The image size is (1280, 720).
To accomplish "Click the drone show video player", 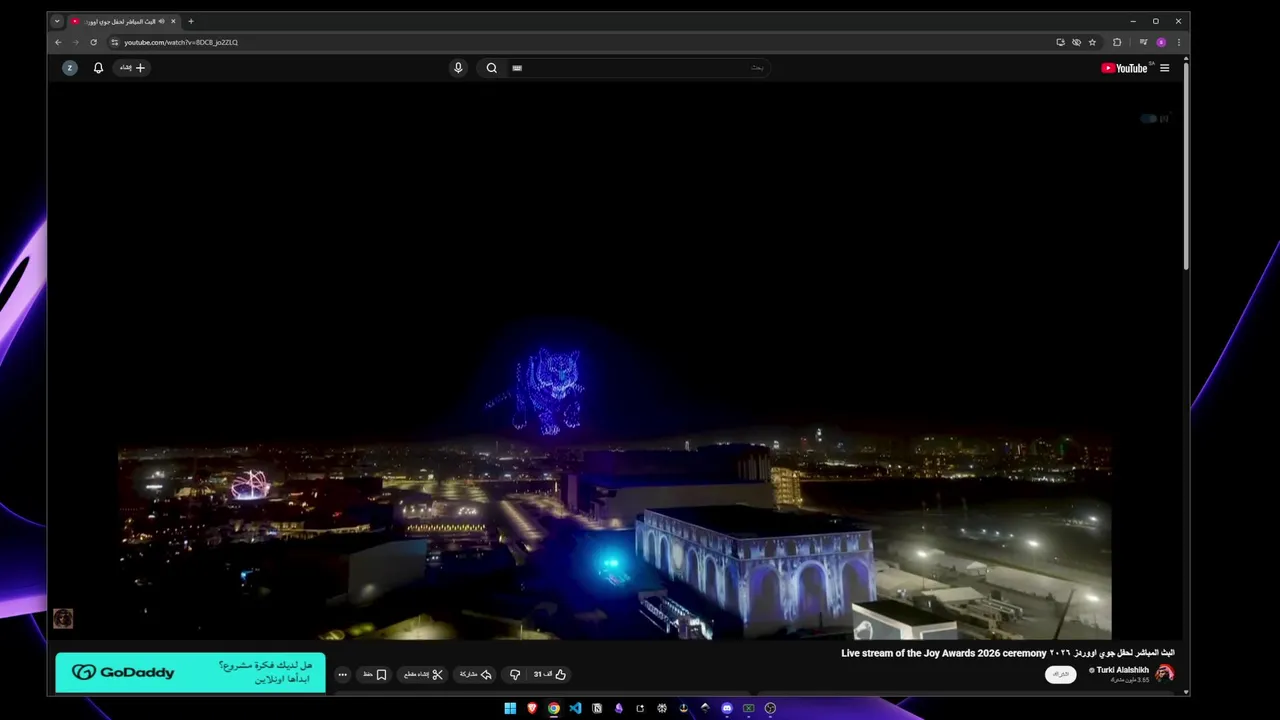I will [x=614, y=361].
